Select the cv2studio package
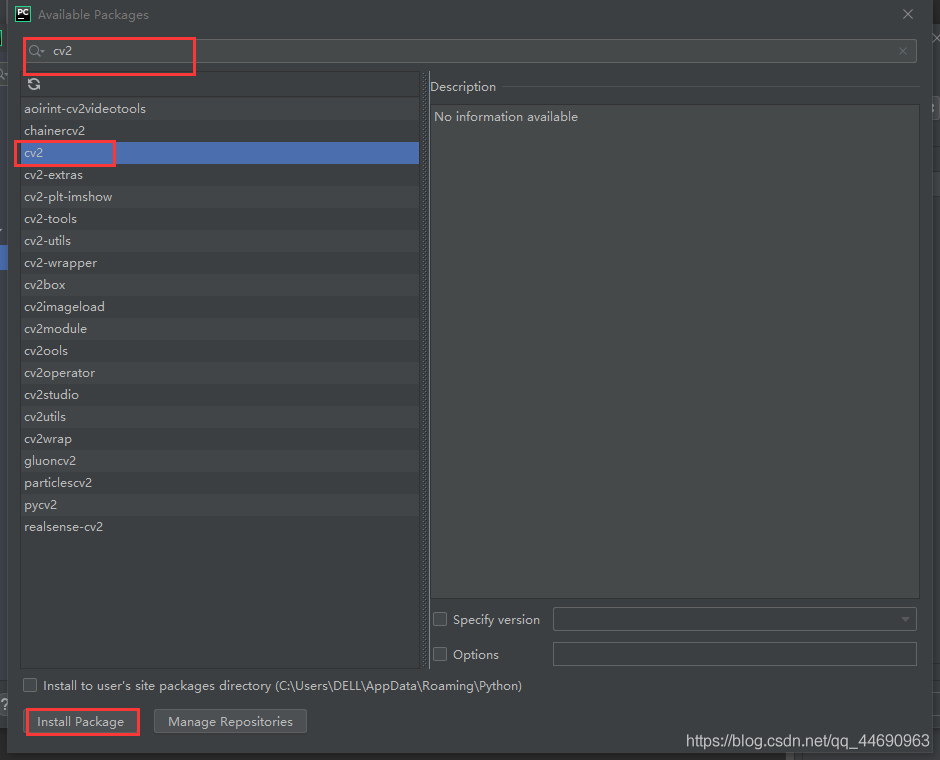 coord(220,394)
